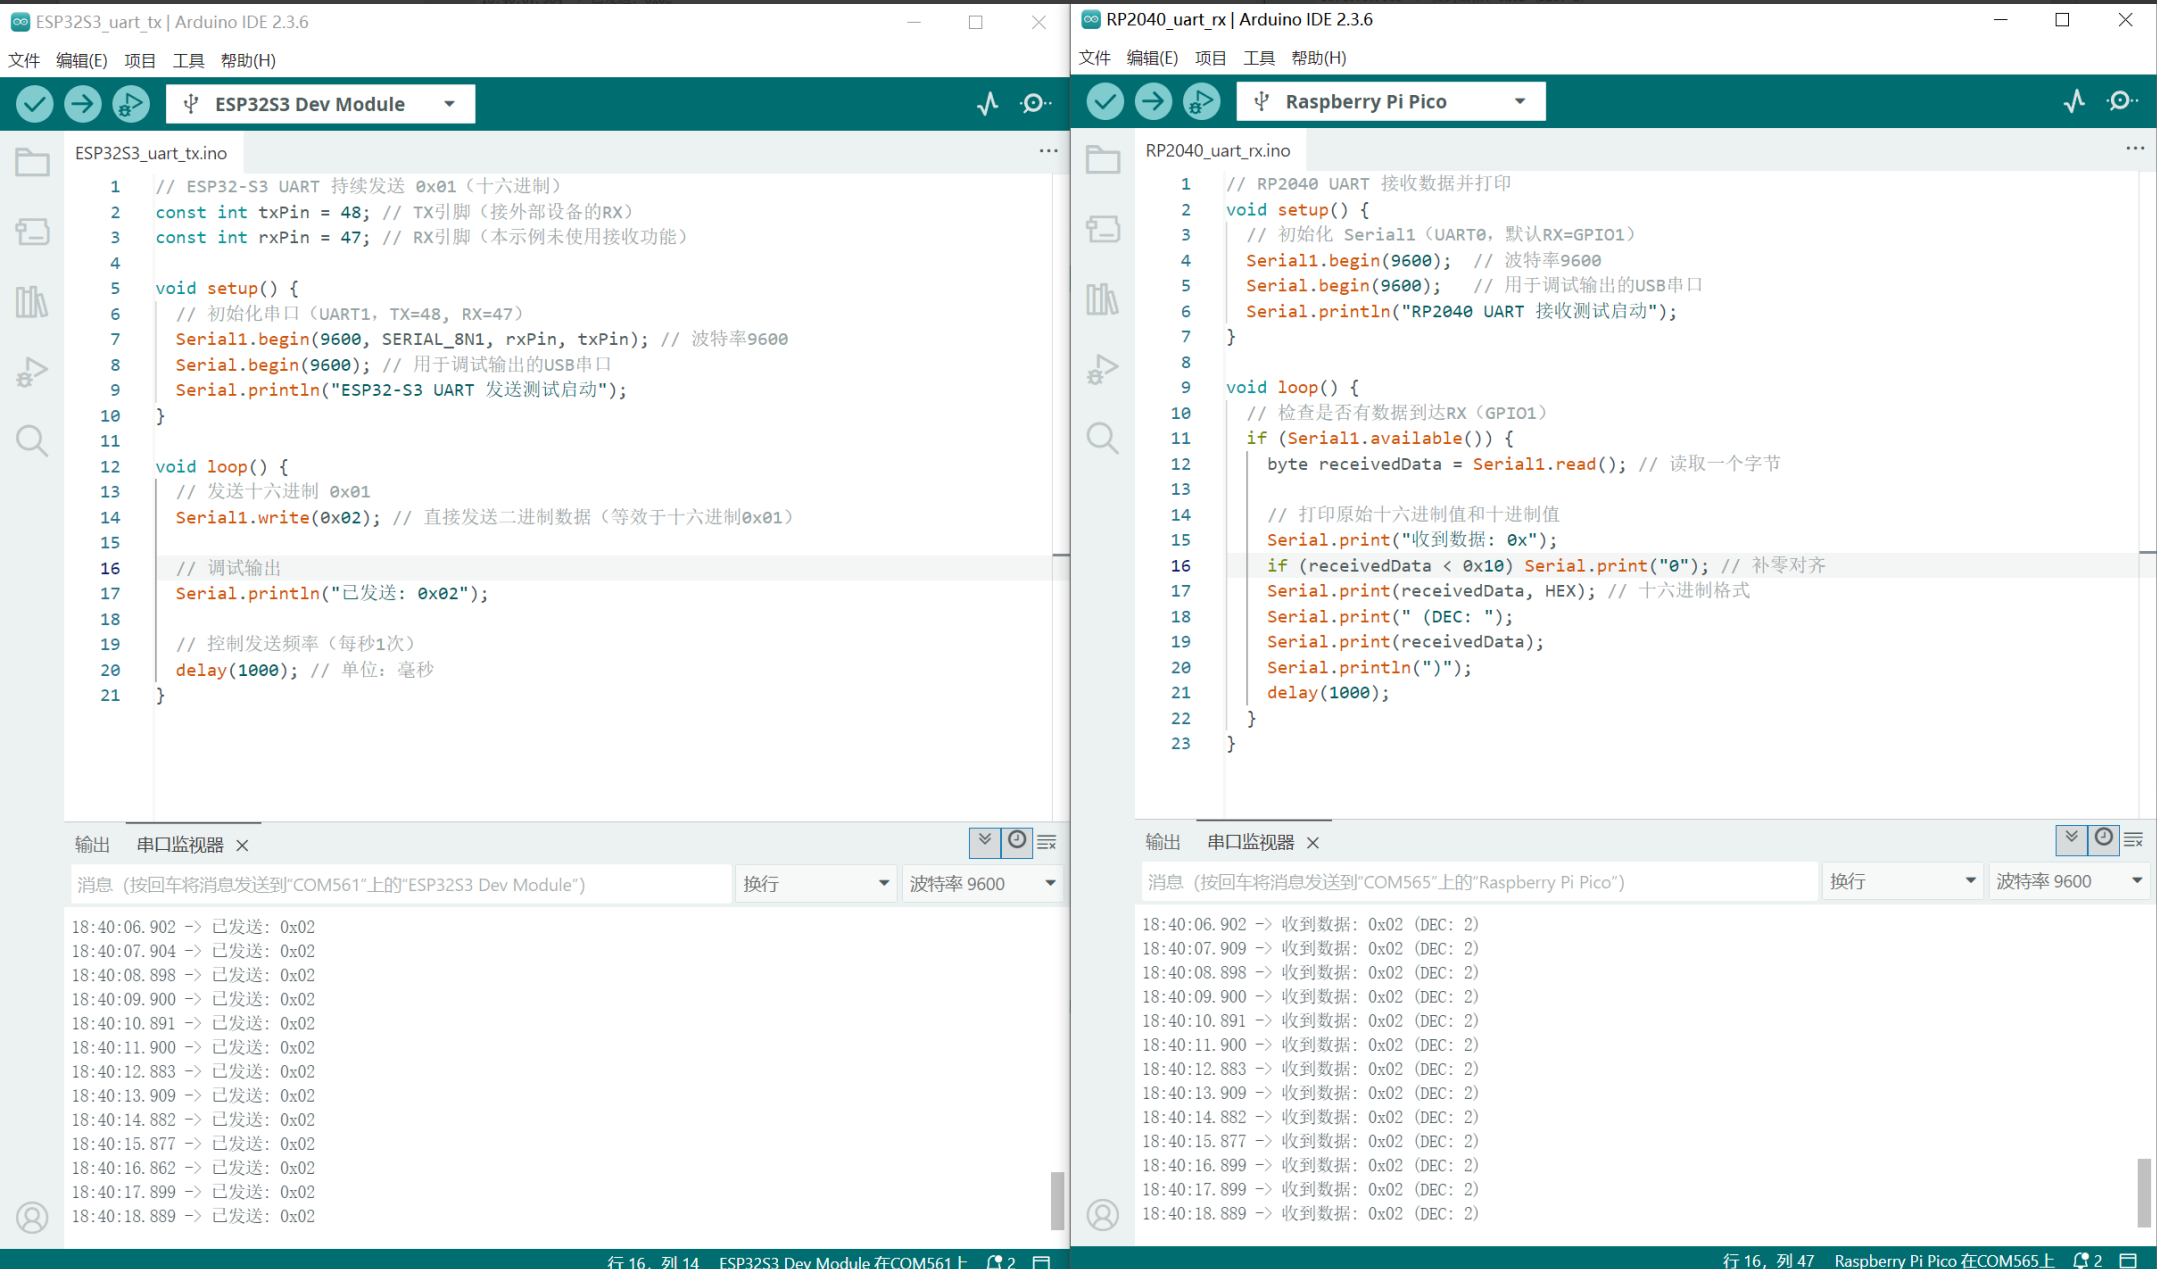The height and width of the screenshot is (1269, 2157).
Task: Click Raspberry Pi Pico 在COM565上 status text
Action: point(1943,1260)
